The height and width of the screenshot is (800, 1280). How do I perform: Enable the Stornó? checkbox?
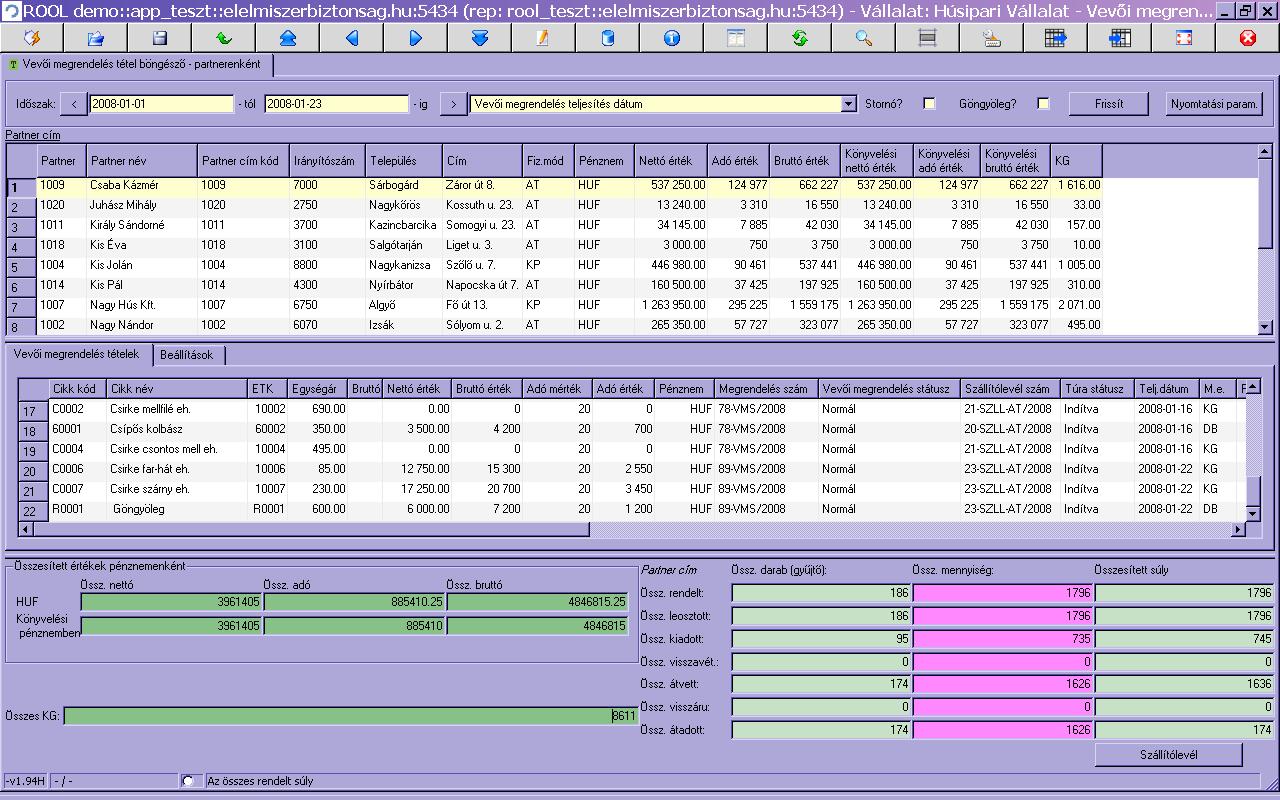tap(930, 104)
